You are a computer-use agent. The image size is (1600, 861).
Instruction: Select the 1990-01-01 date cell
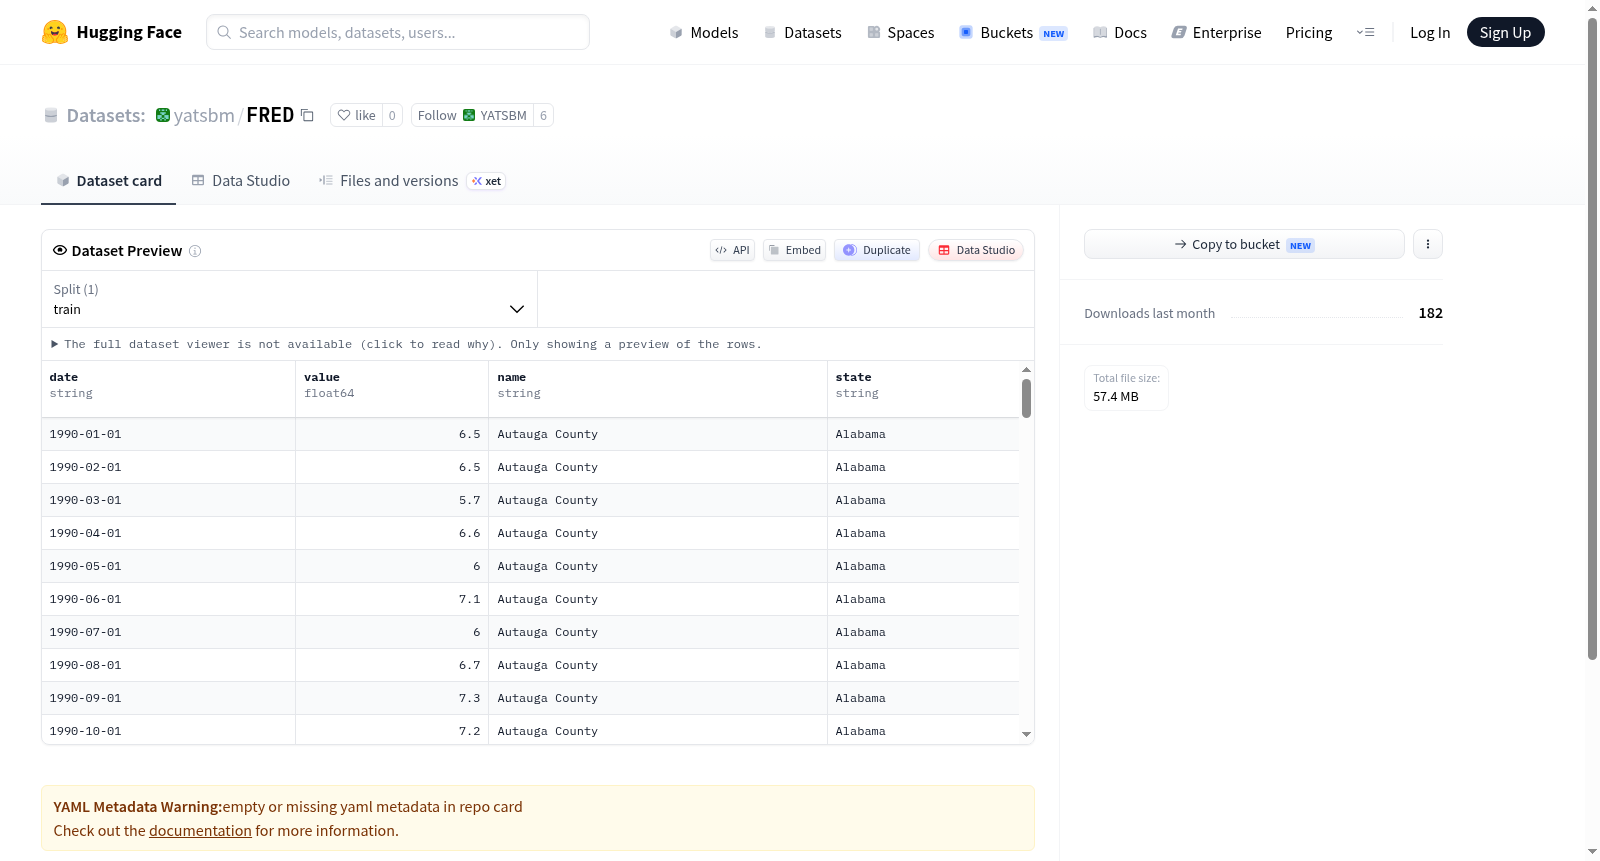[168, 434]
